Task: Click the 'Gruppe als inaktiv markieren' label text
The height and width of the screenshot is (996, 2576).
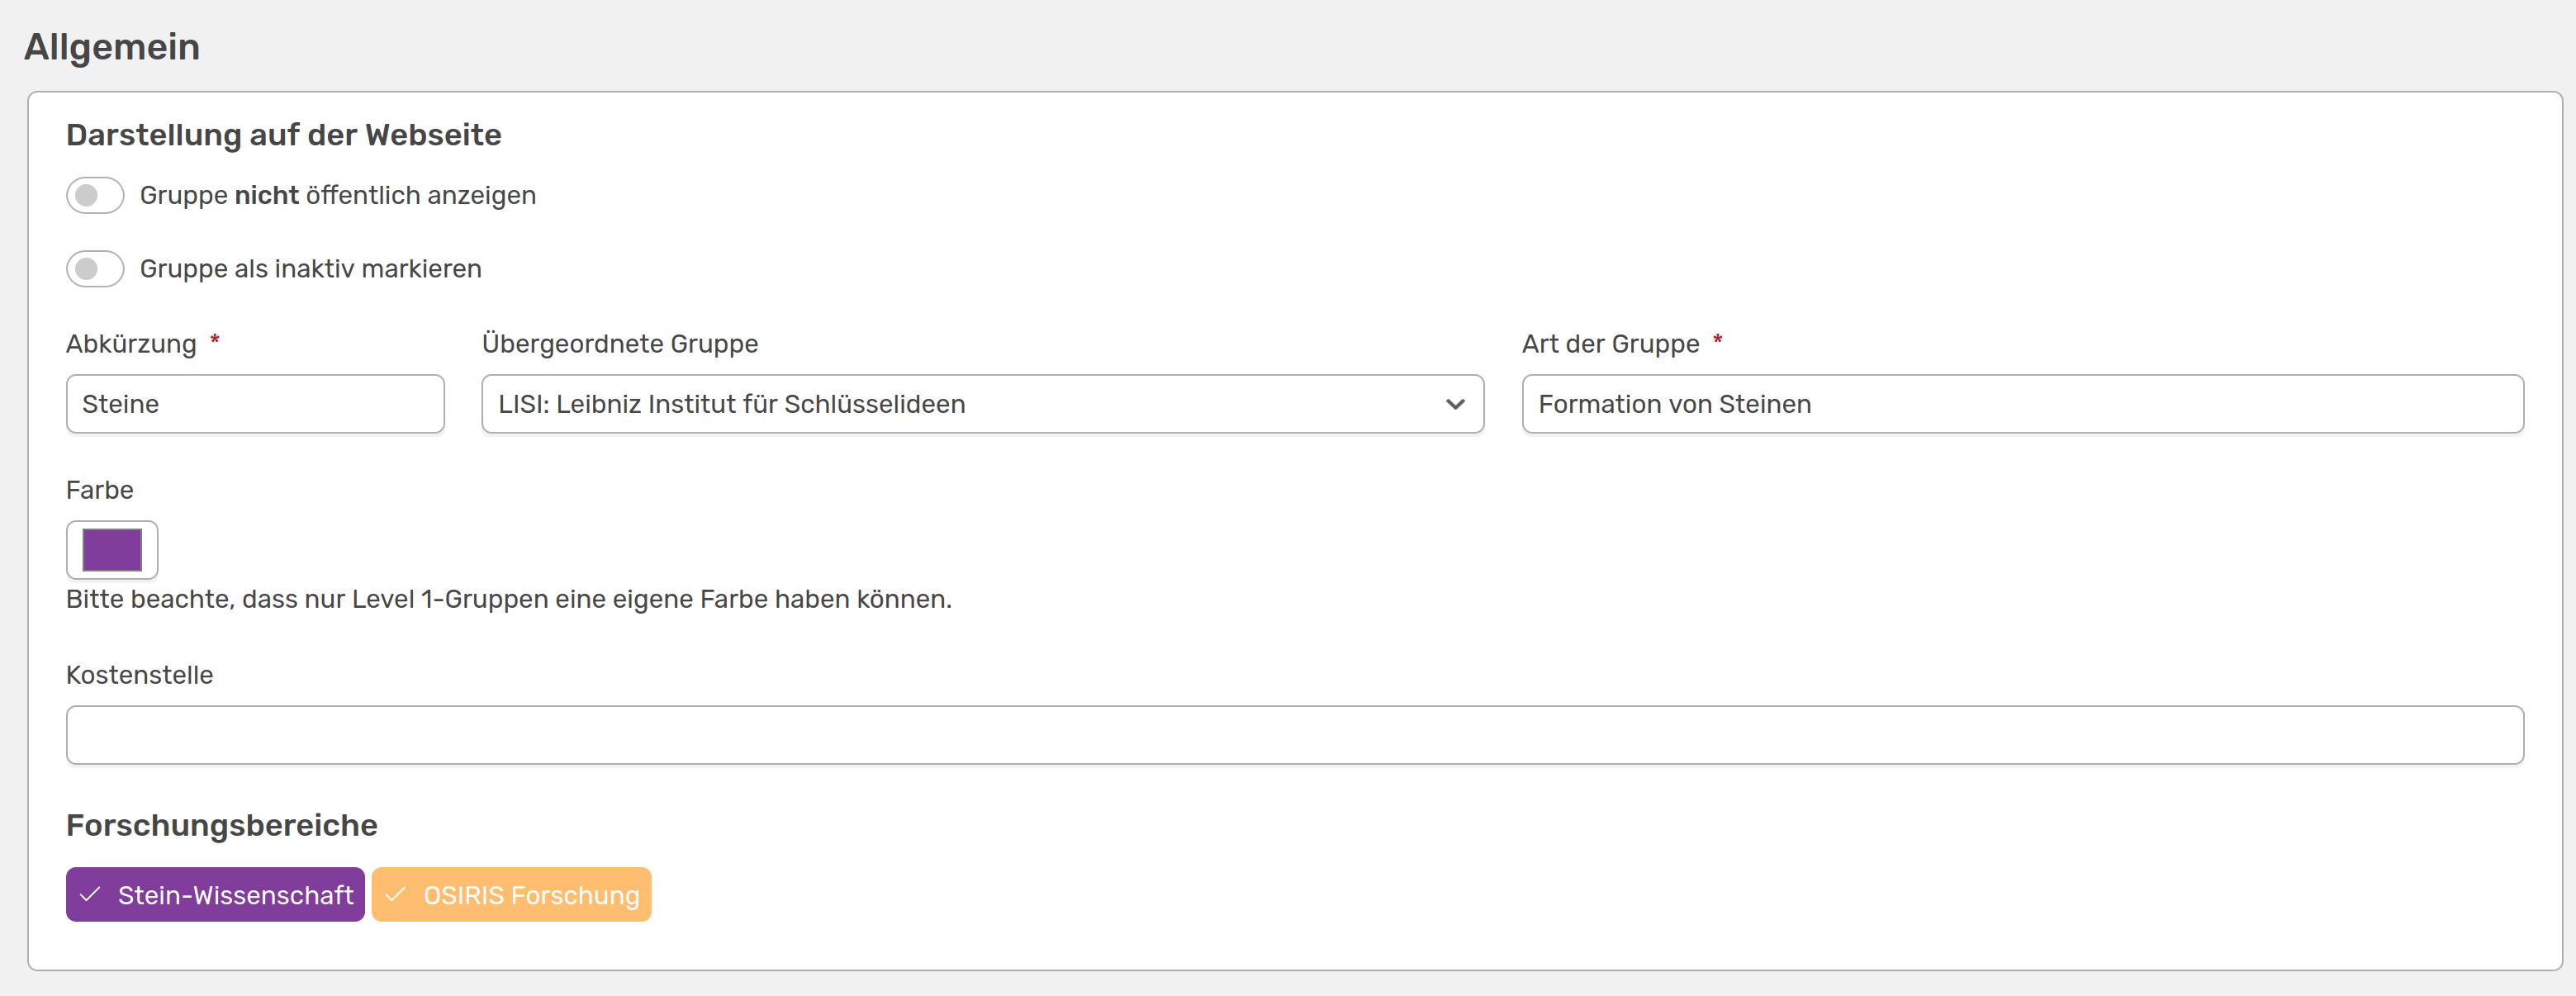Action: tap(310, 269)
